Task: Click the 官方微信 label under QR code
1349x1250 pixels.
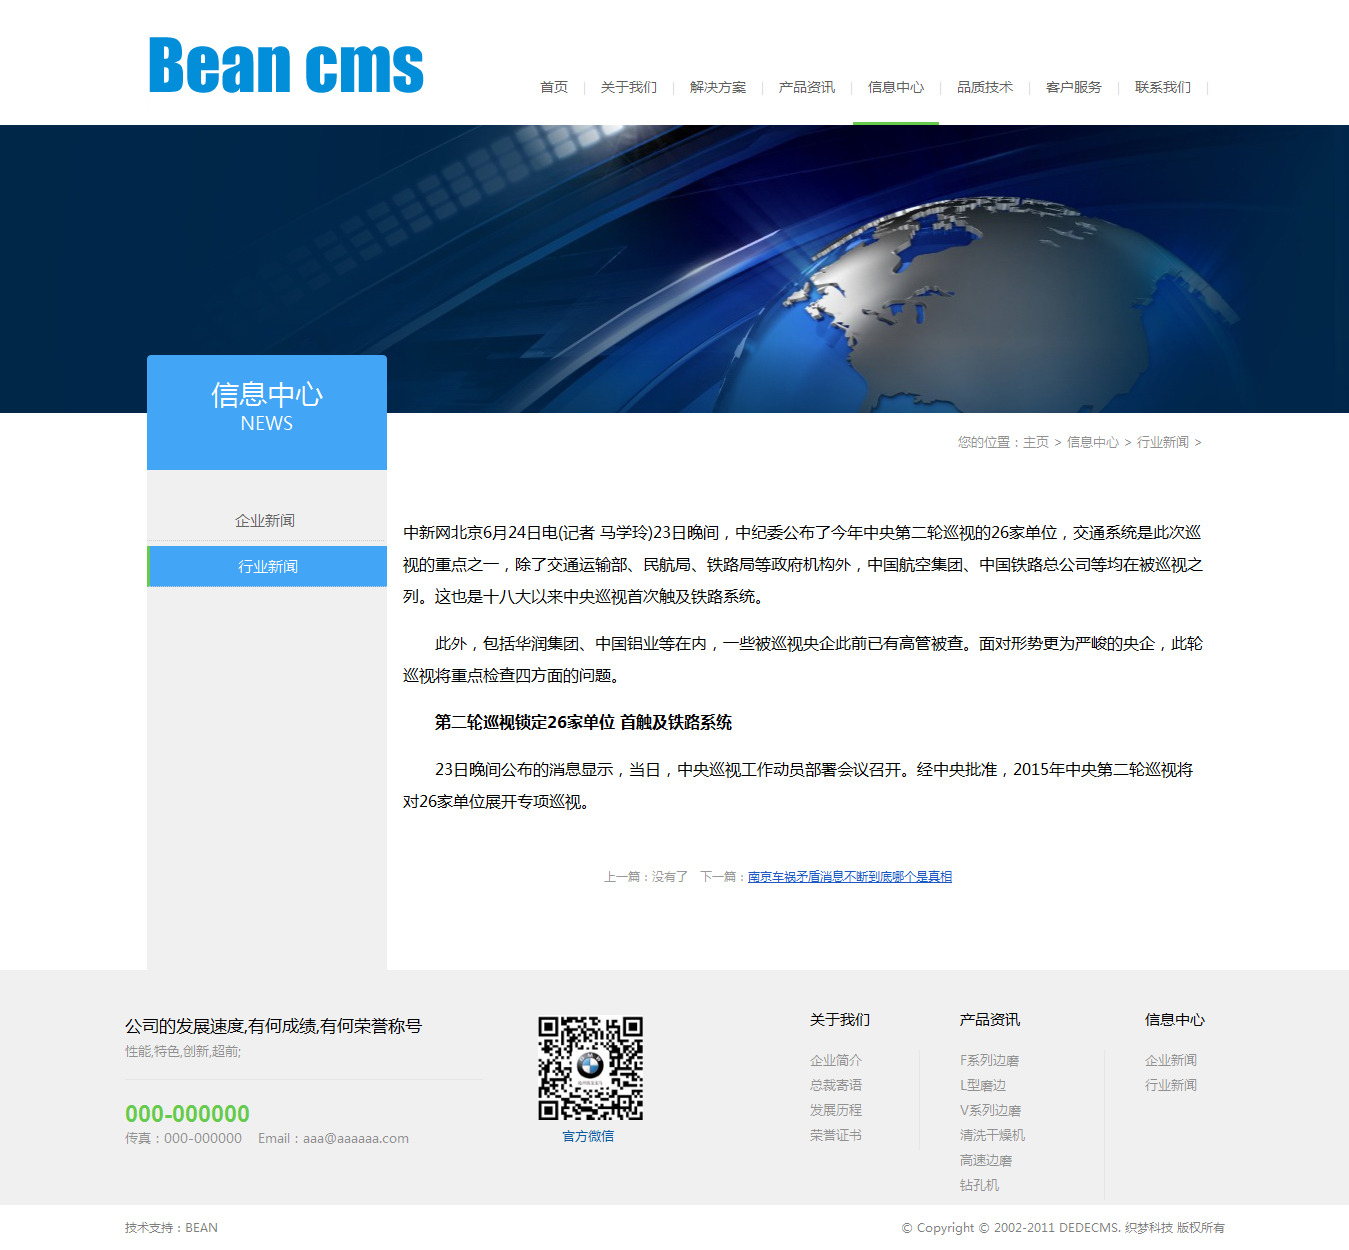Action: coord(588,1136)
